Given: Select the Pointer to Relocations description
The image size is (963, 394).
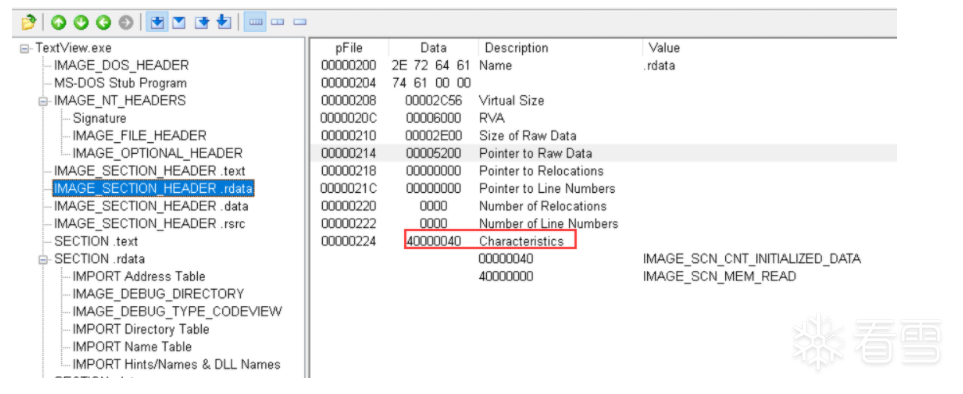Looking at the screenshot, I should (x=541, y=171).
